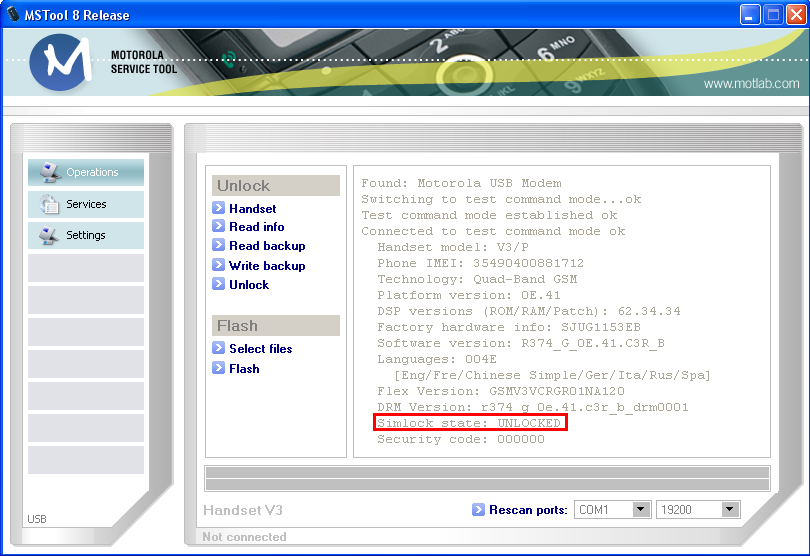810x556 pixels.
Task: Minimize the MSTool window
Action: [750, 14]
